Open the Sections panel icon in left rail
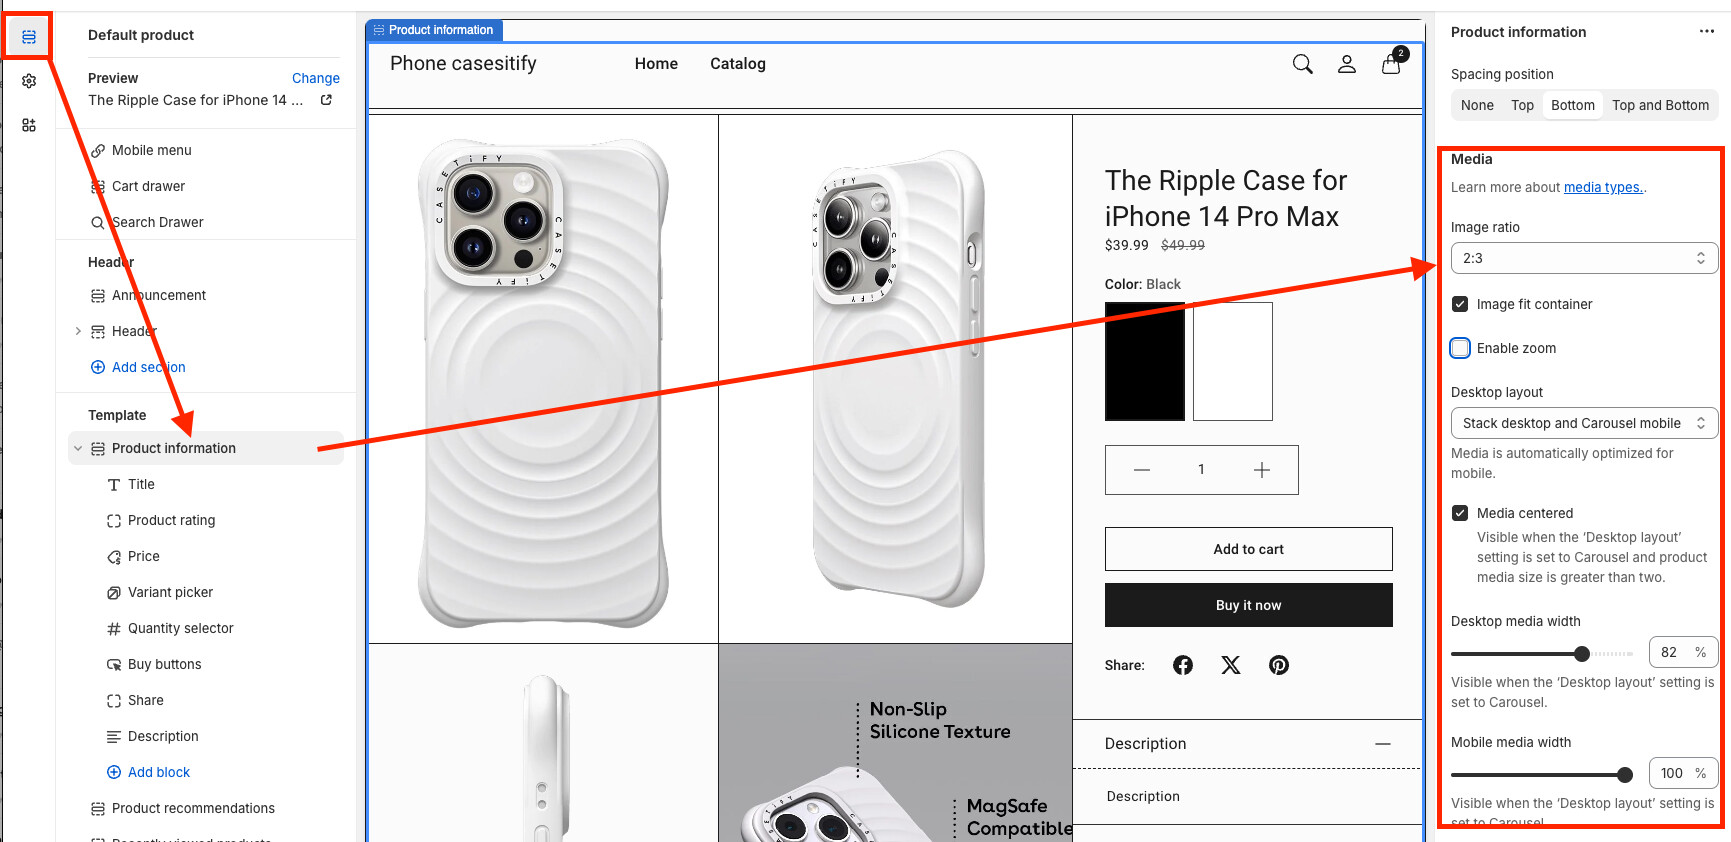 [x=29, y=37]
